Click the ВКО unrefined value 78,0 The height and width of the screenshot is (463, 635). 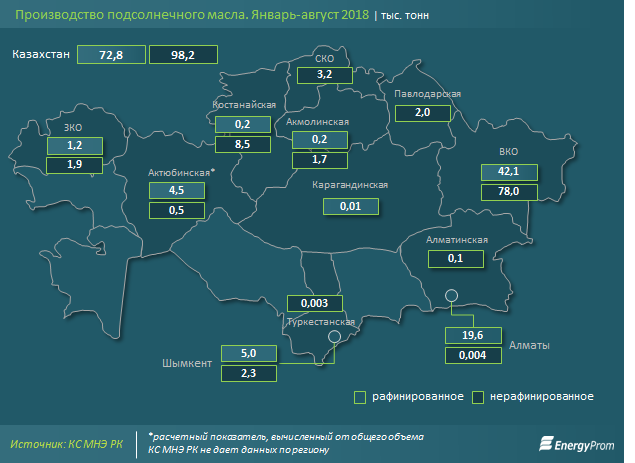click(x=507, y=191)
